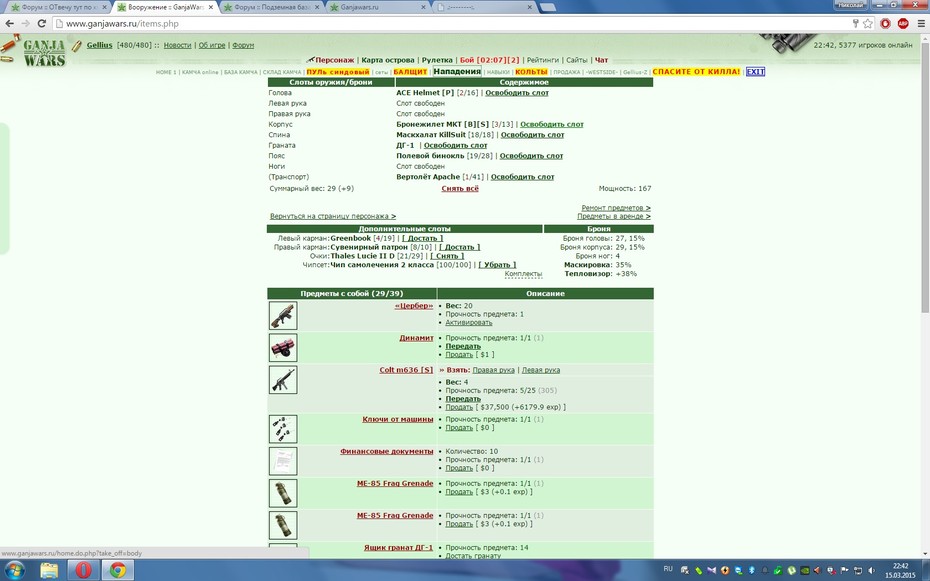The image size is (930, 581).
Task: Open Ремонт предметов link
Action: coord(616,208)
